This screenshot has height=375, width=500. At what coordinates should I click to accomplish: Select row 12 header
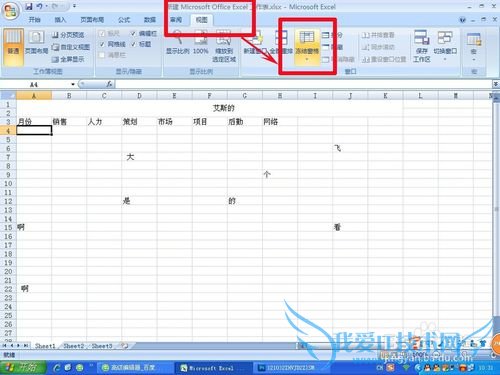coord(8,201)
